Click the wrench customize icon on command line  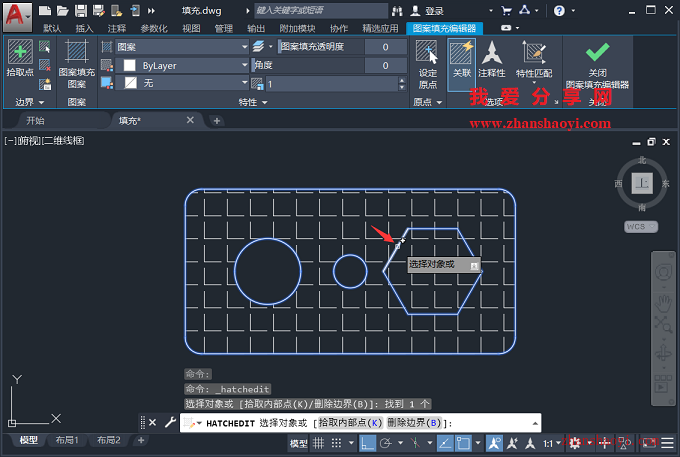[x=170, y=422]
